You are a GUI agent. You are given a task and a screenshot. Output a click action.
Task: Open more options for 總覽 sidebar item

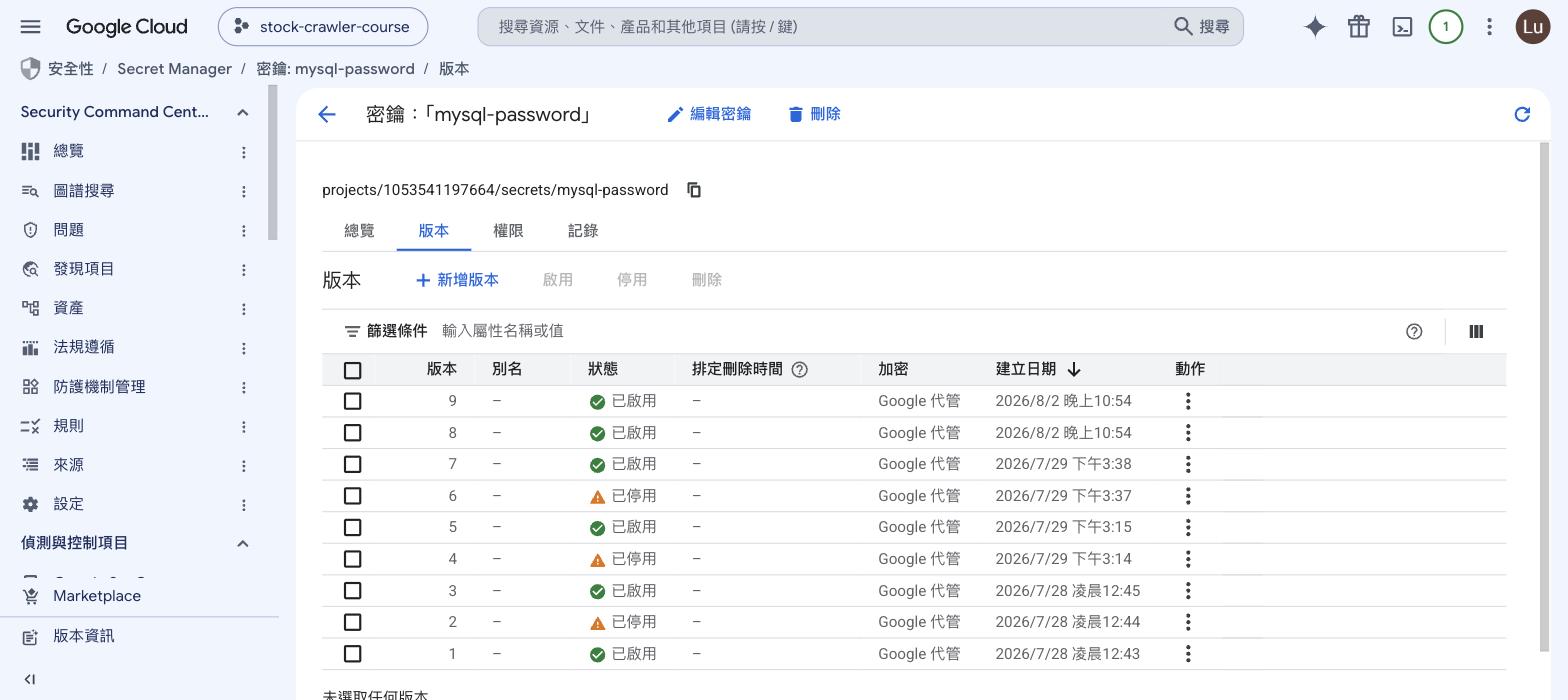coord(243,152)
